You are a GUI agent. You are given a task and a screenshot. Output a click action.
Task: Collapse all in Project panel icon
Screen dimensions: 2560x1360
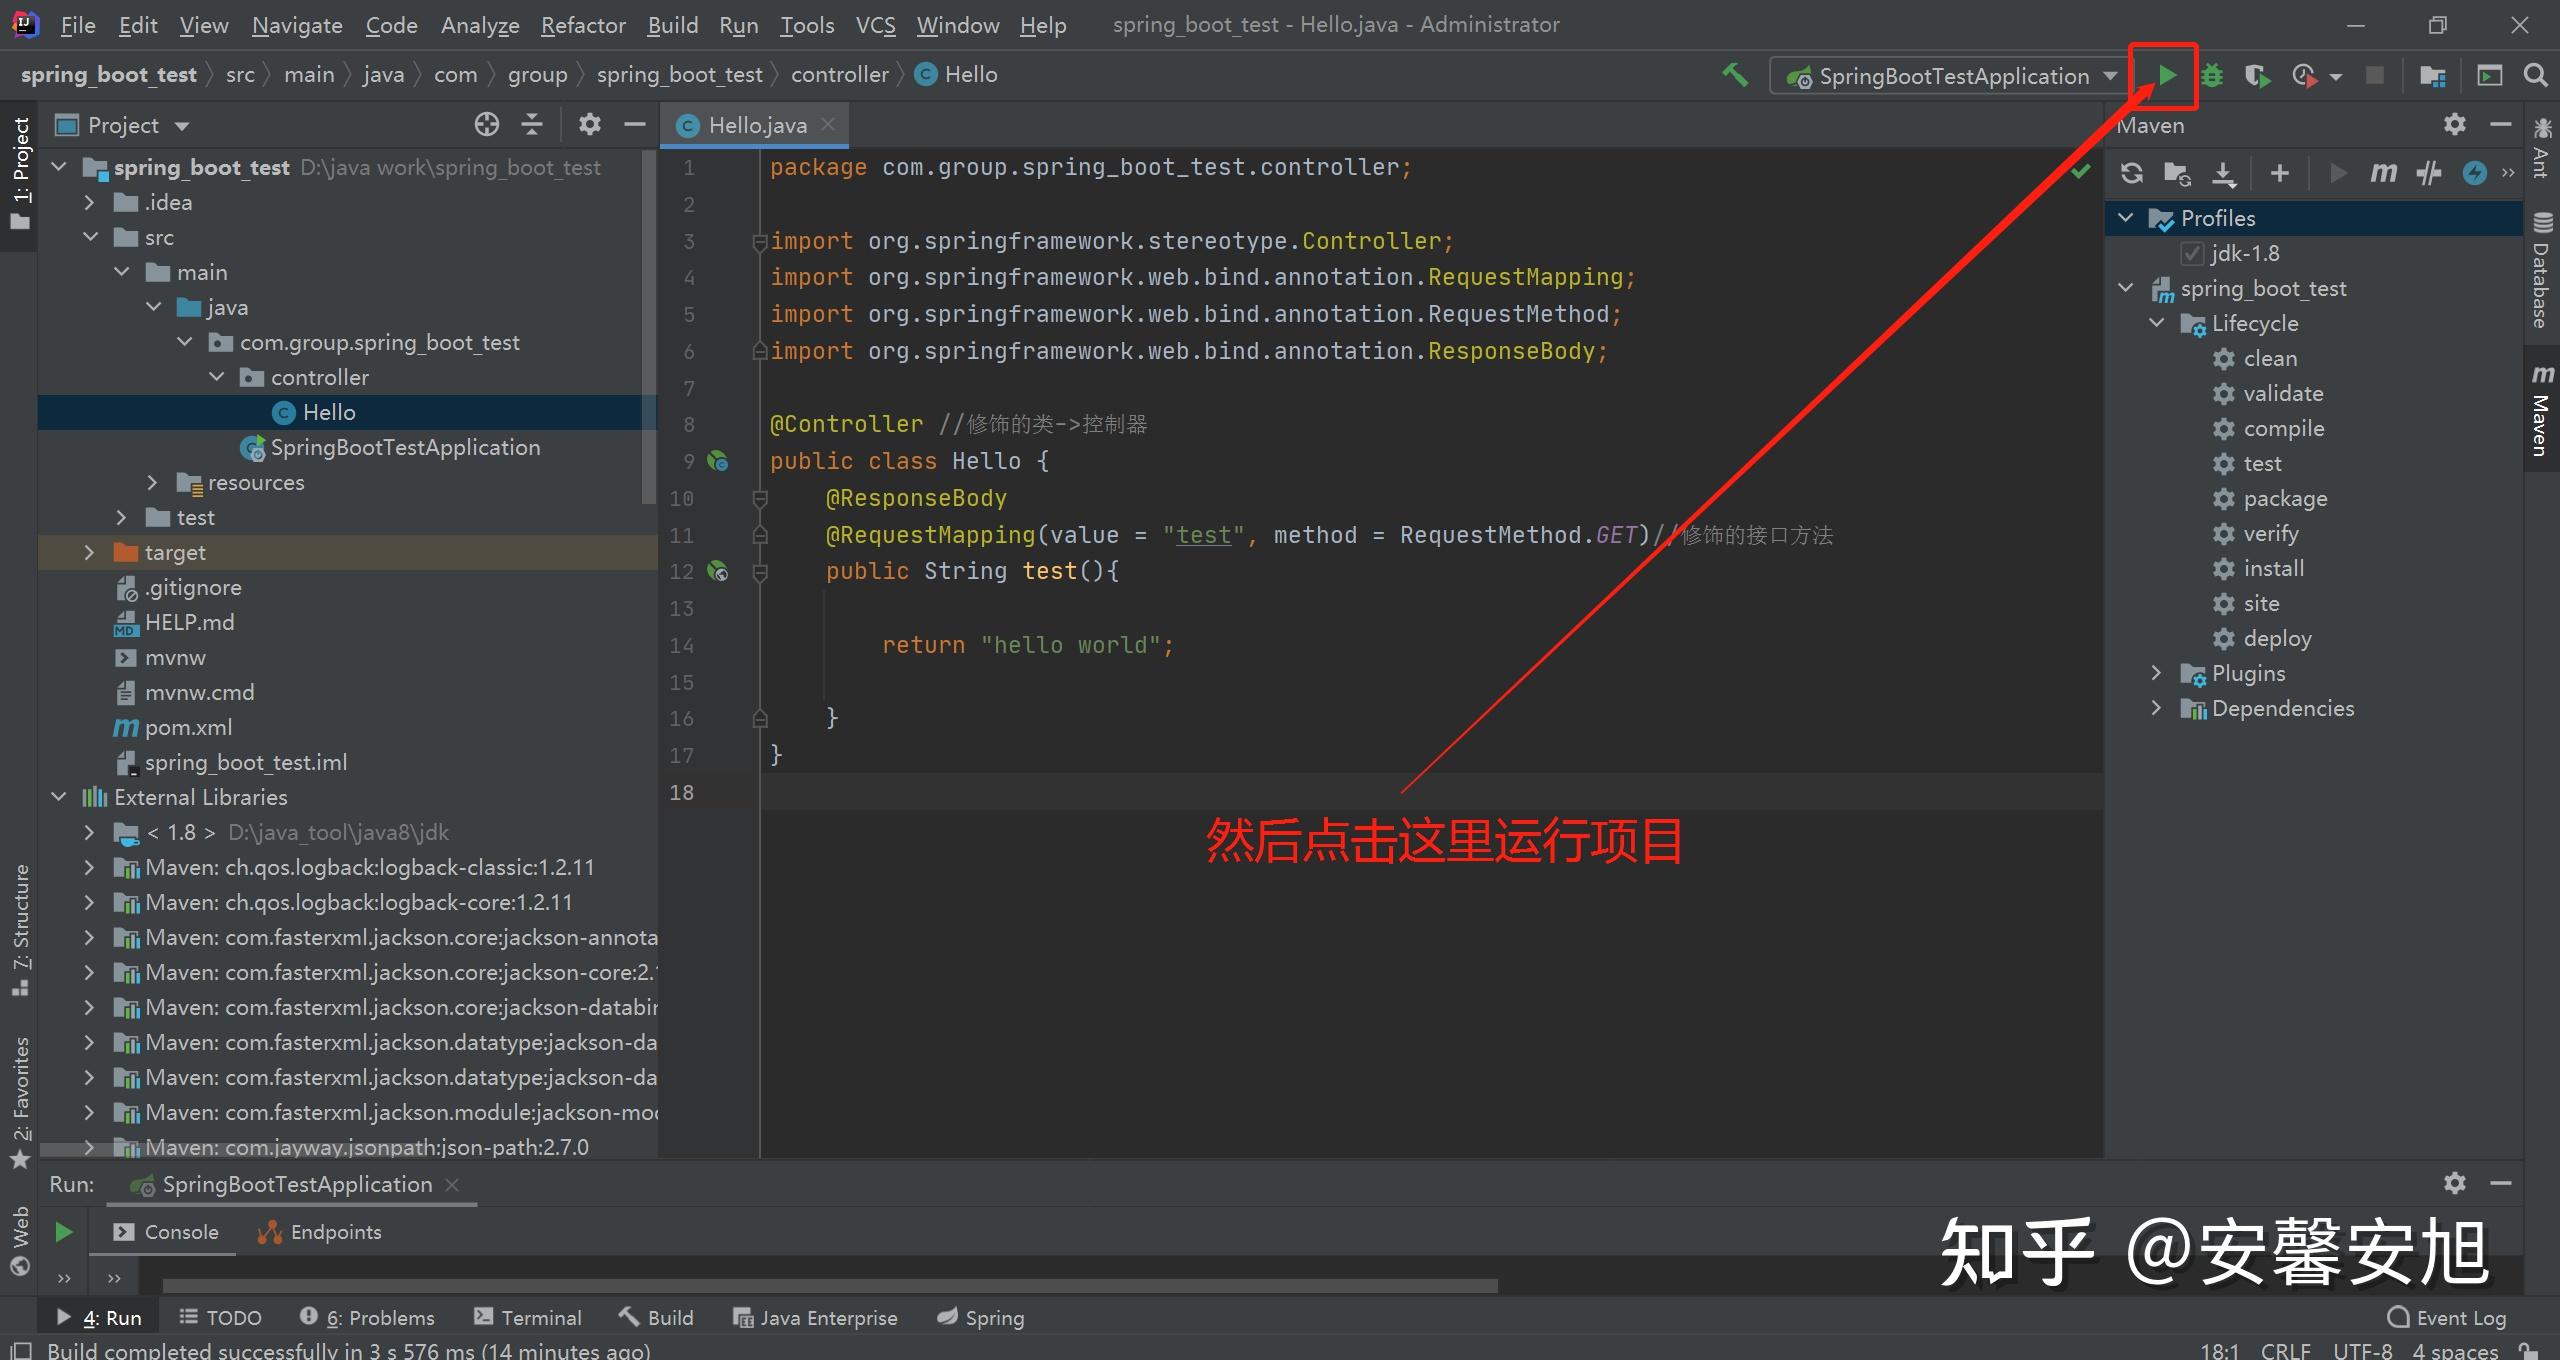coord(532,124)
